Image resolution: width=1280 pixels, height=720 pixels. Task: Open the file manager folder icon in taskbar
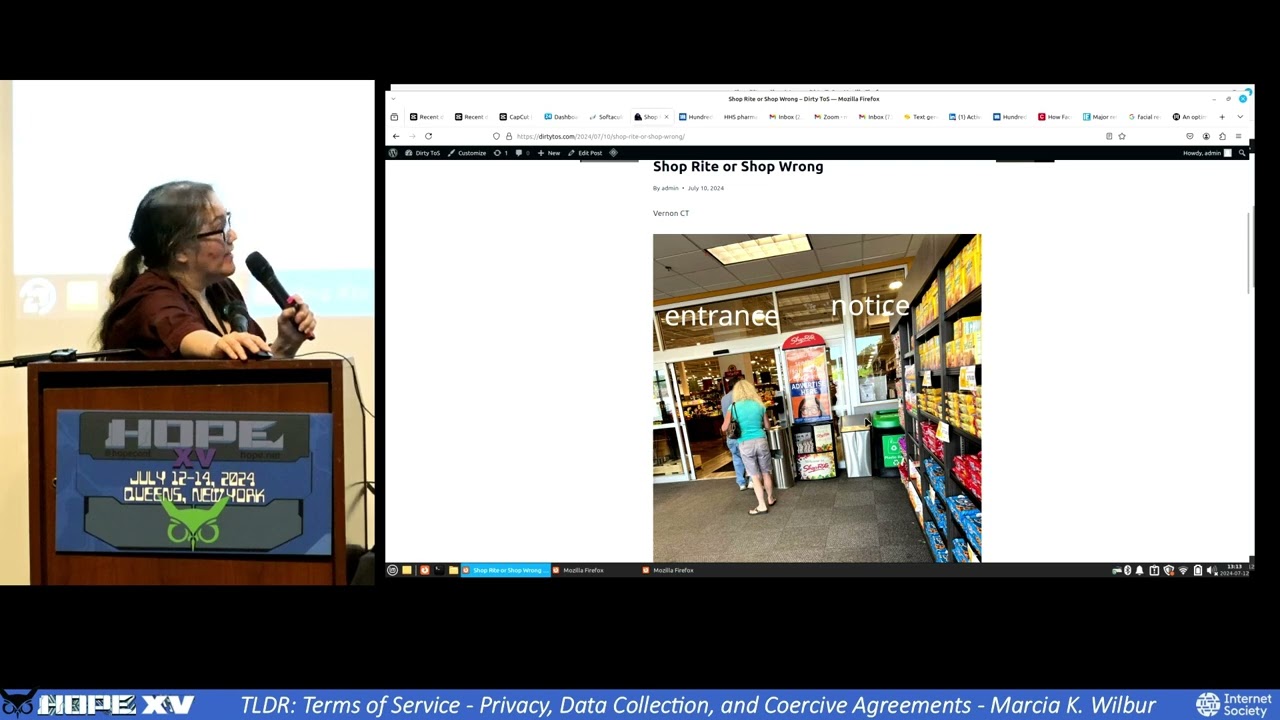click(x=453, y=570)
